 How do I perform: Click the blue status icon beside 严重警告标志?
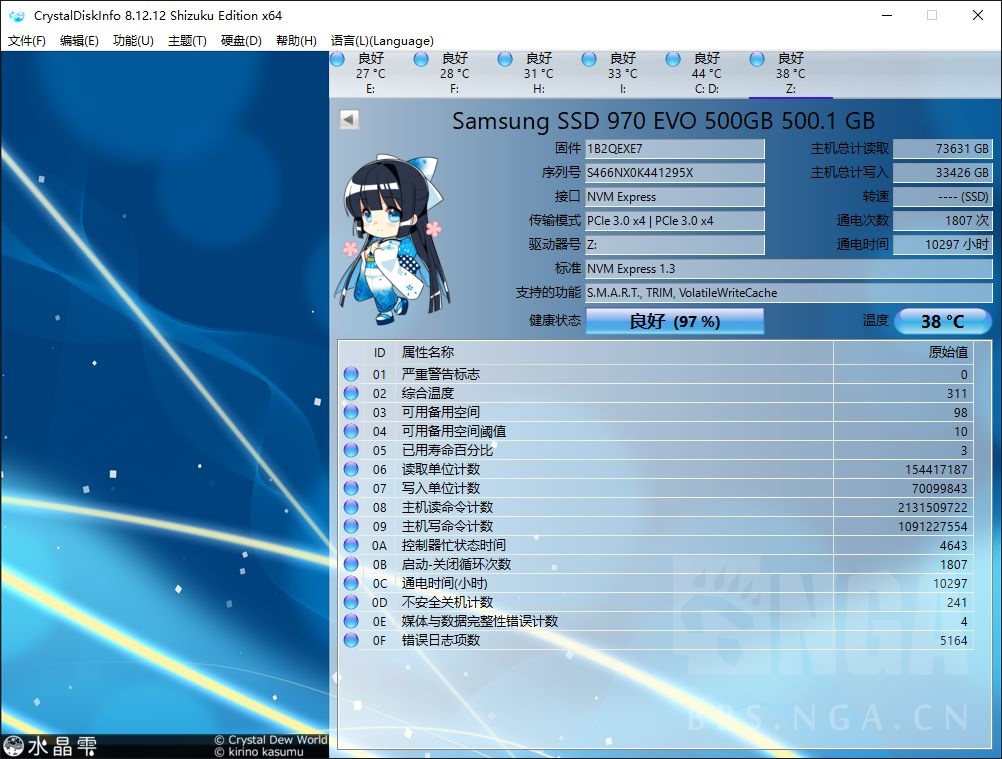pos(351,374)
